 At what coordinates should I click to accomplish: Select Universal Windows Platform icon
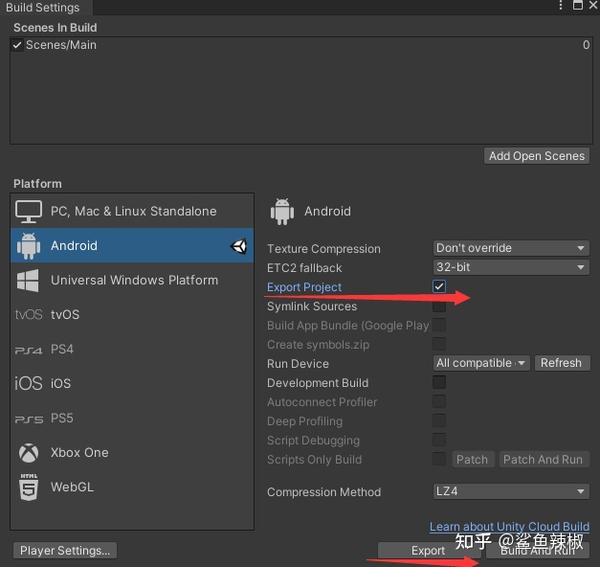tap(28, 280)
